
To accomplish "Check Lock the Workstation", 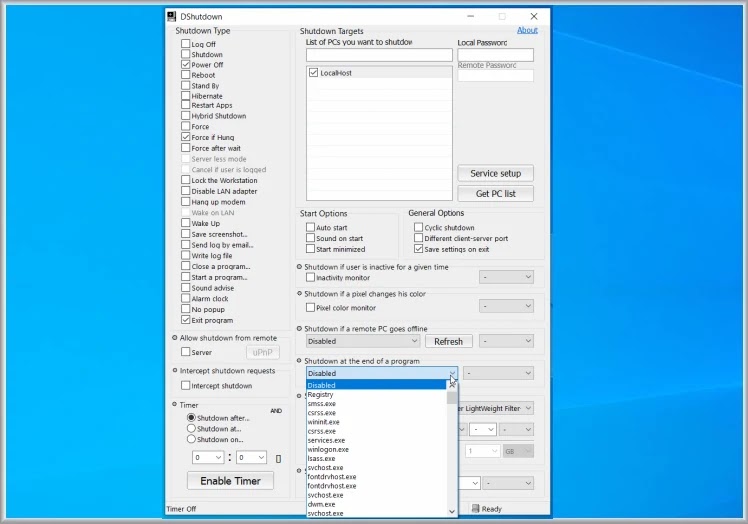I will (x=186, y=180).
